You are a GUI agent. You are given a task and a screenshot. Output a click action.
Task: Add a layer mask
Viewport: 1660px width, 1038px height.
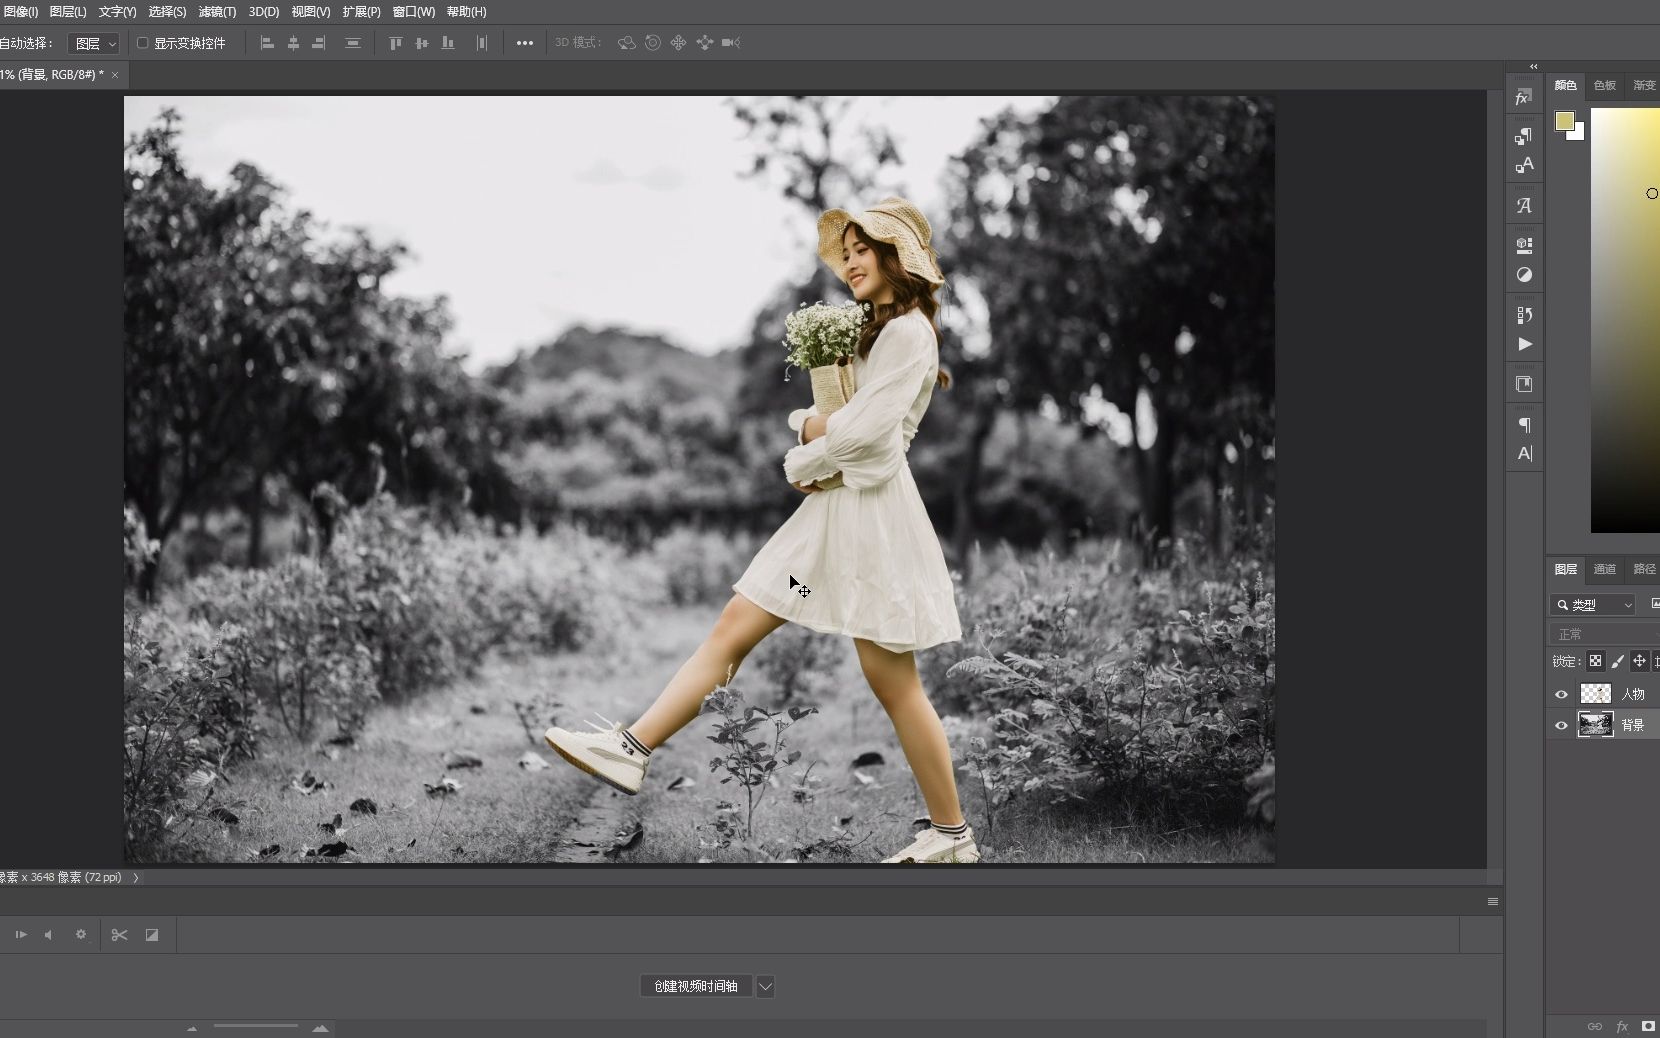click(1648, 1026)
